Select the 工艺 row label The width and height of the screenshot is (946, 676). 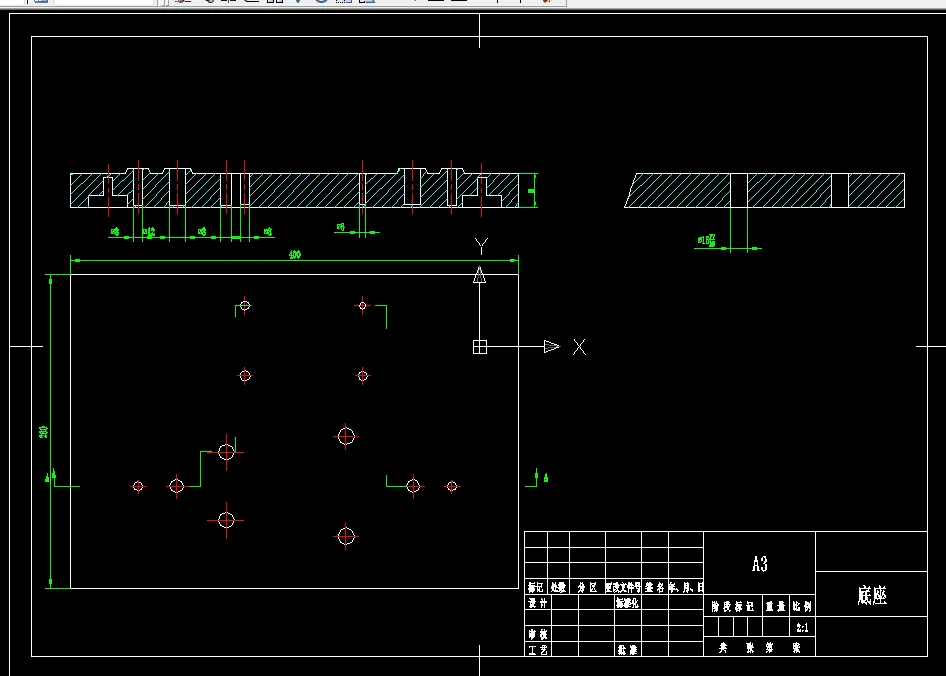538,649
